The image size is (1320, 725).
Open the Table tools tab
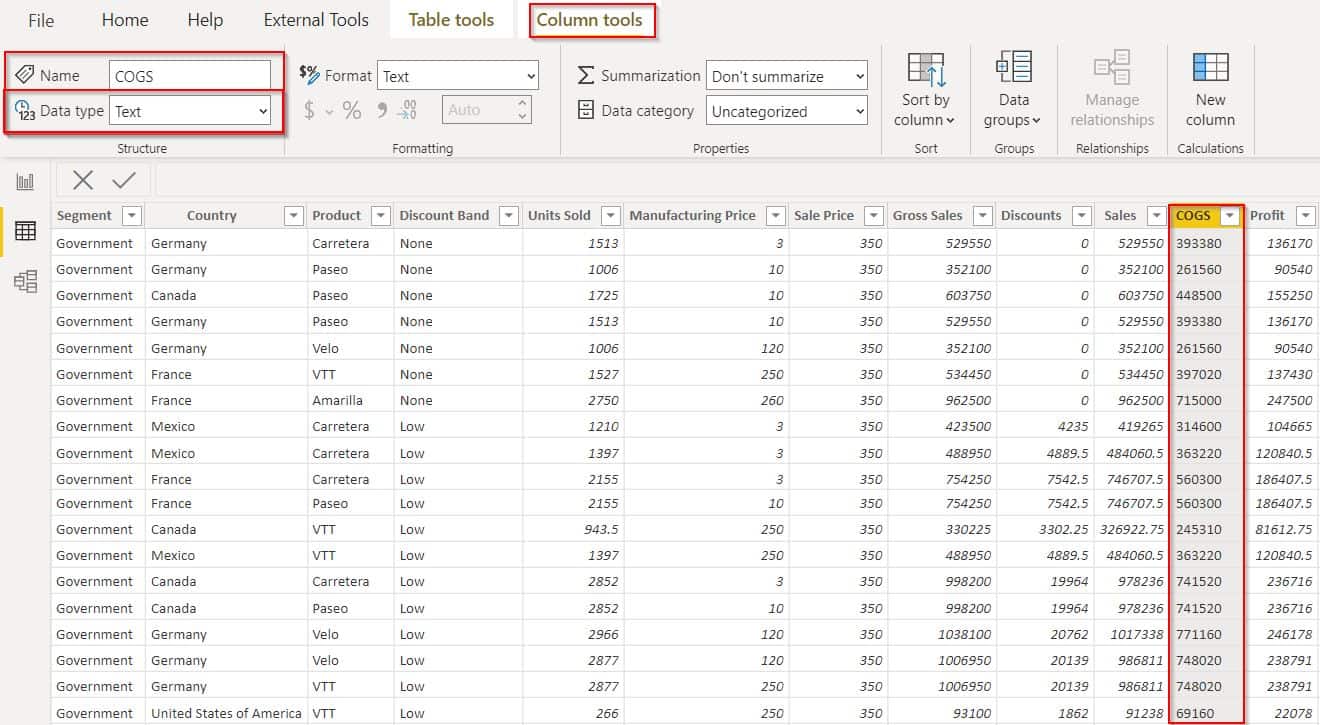coord(451,20)
